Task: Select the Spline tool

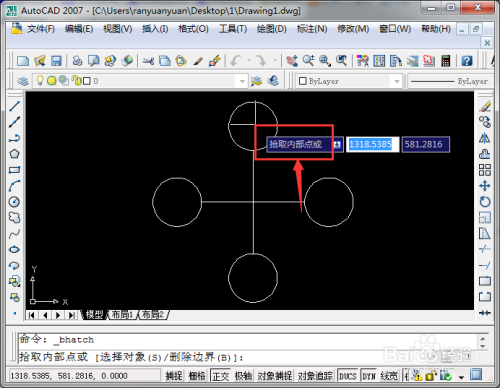Action: pyautogui.click(x=14, y=234)
